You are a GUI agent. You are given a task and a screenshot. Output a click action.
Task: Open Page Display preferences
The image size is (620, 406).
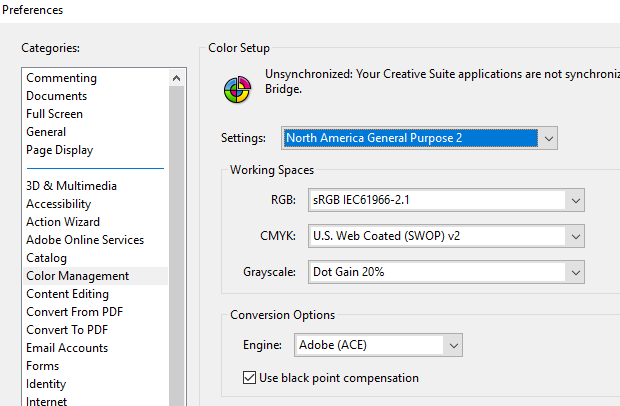(60, 150)
